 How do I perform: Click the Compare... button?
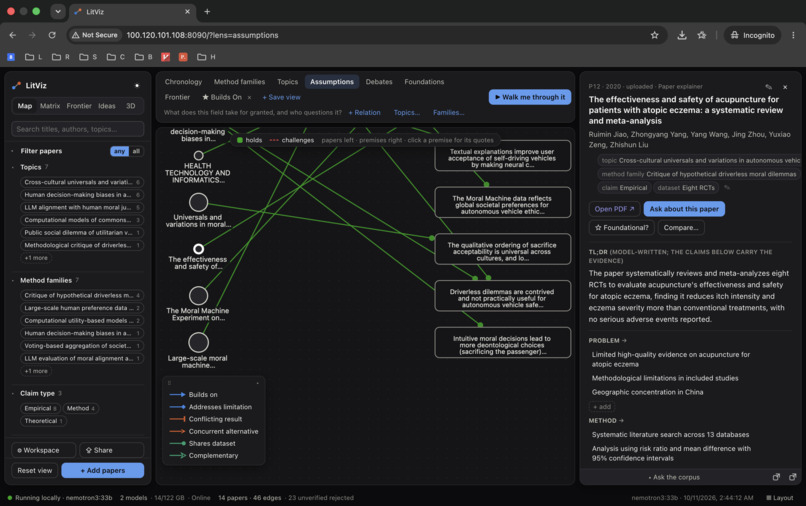pyautogui.click(x=681, y=227)
